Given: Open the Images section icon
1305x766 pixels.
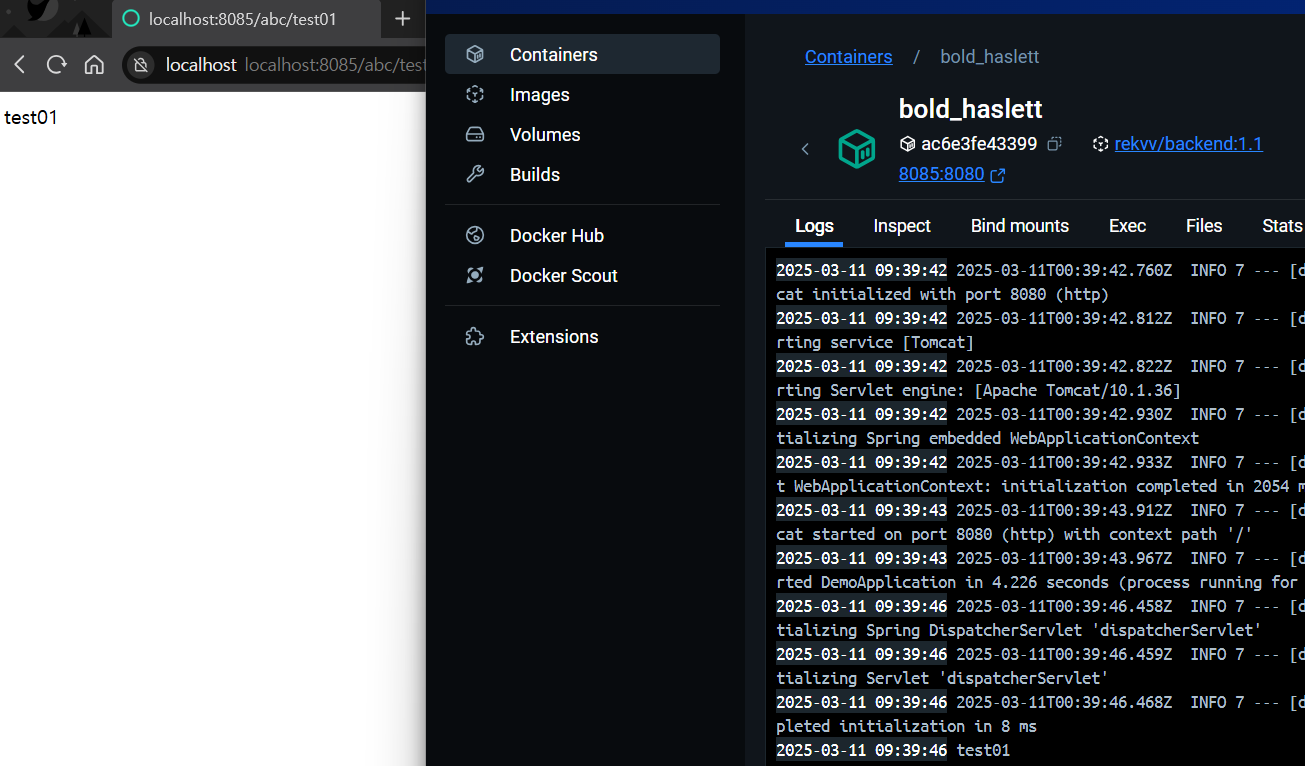Looking at the screenshot, I should point(475,94).
